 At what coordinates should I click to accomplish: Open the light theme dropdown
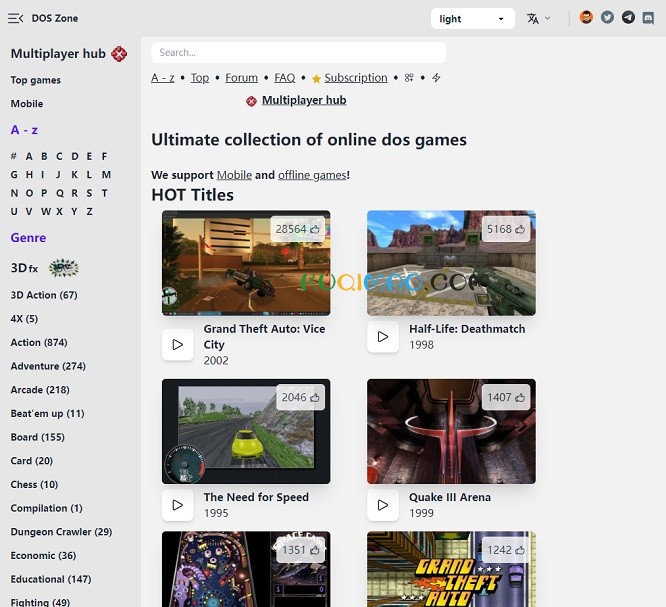473,19
